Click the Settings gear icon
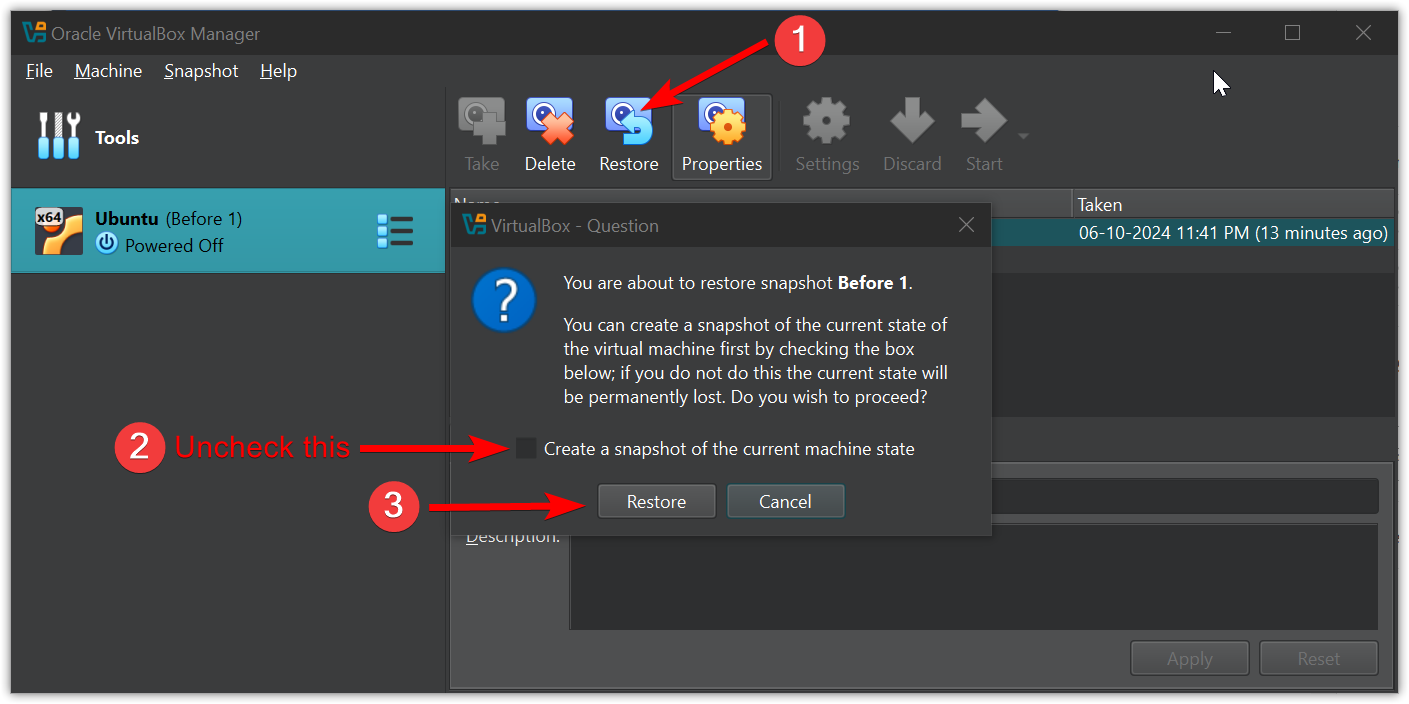This screenshot has height=704, width=1409. click(826, 120)
